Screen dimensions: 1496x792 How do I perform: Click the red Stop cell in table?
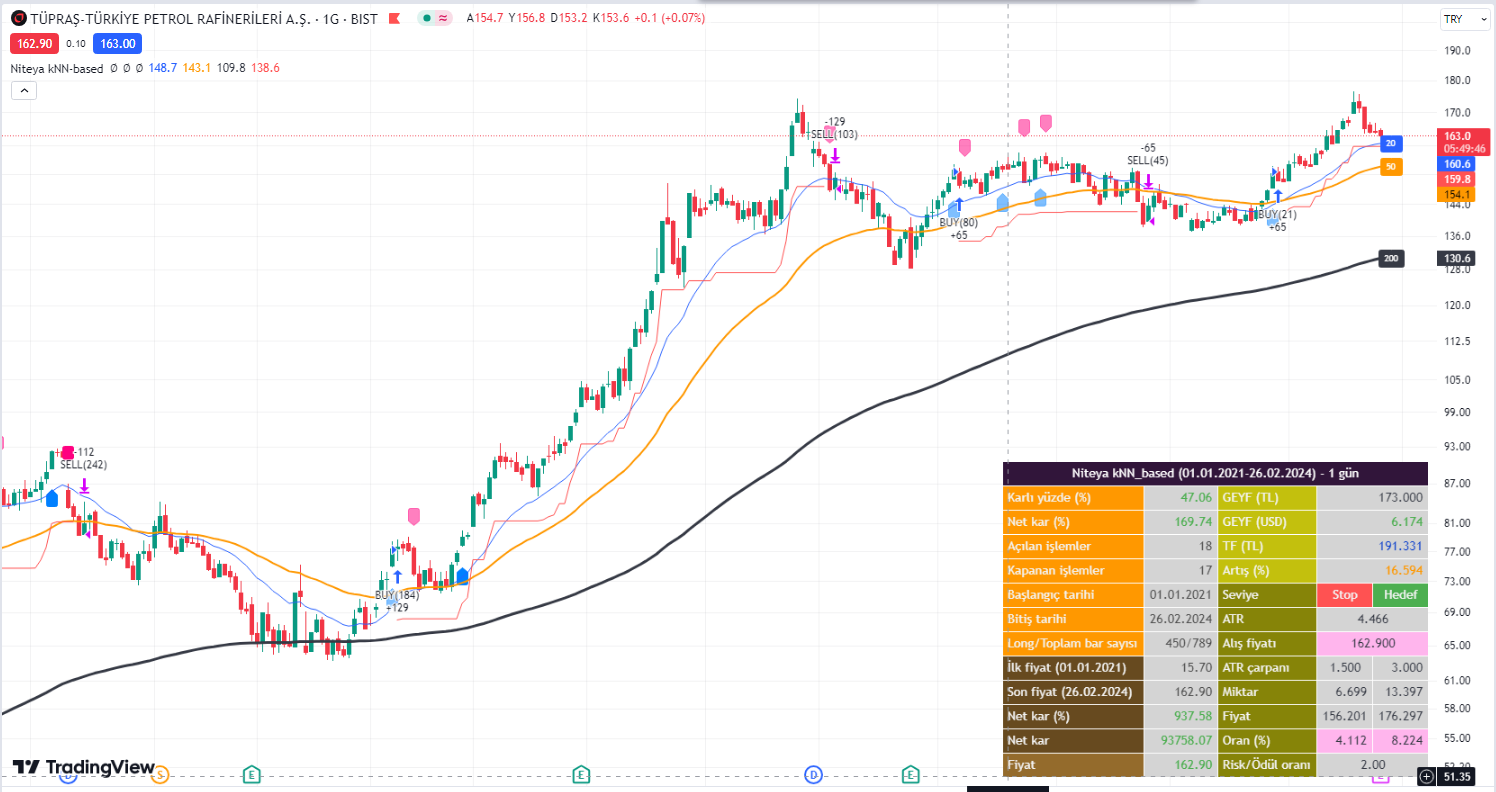[1344, 595]
